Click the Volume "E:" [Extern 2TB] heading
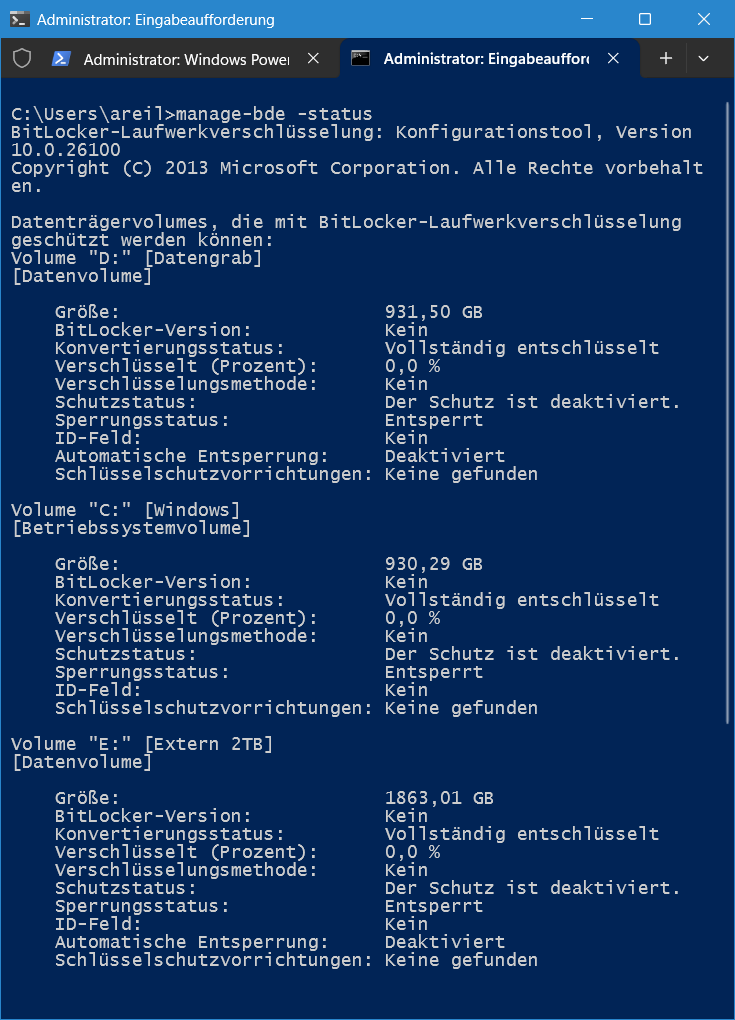The height and width of the screenshot is (1020, 735). click(142, 744)
